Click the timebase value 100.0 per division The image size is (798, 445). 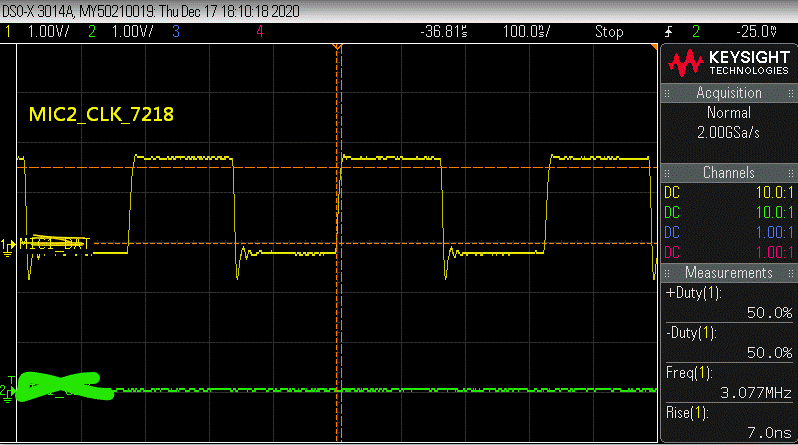526,32
